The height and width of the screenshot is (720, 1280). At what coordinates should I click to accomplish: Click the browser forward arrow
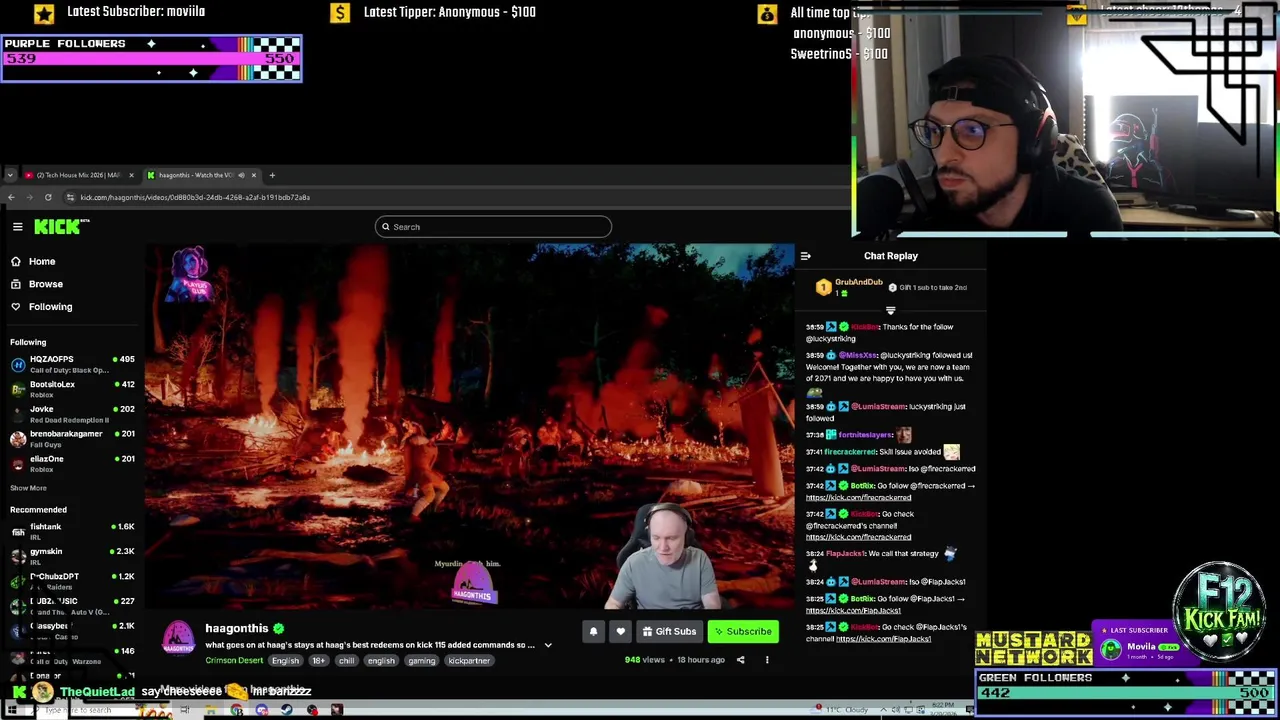pos(29,197)
